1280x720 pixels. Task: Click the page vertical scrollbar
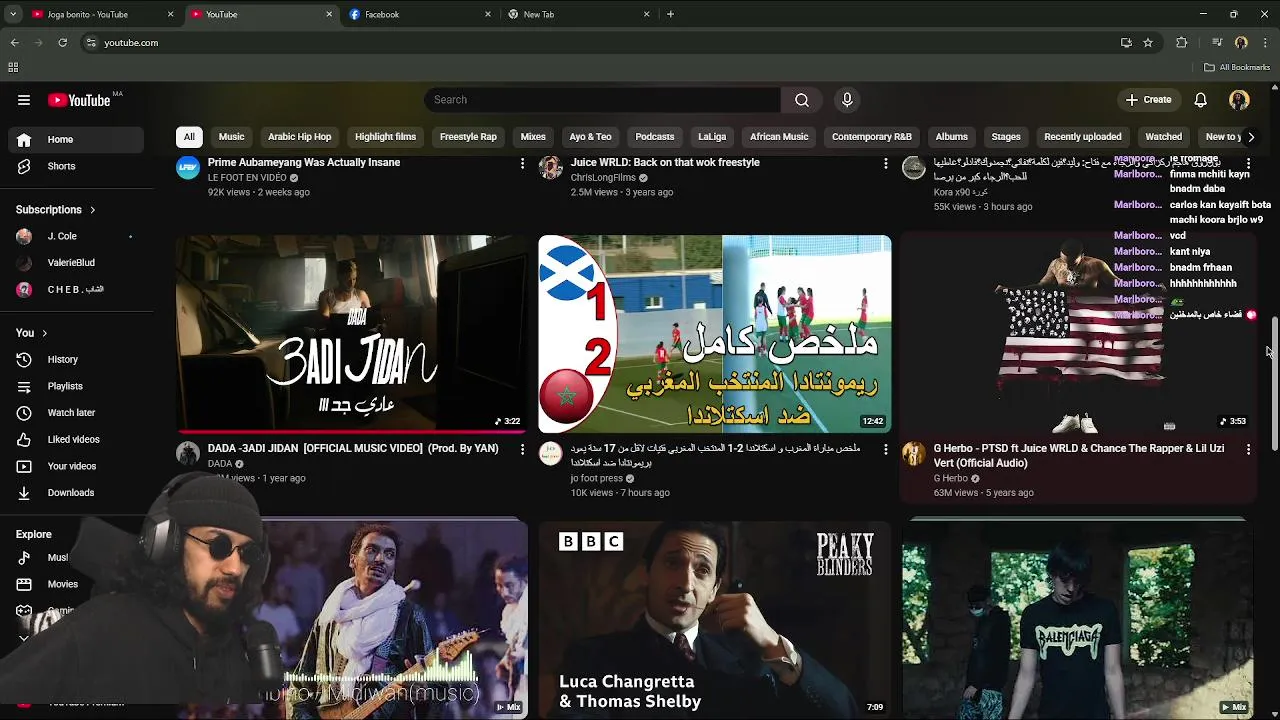point(1274,383)
